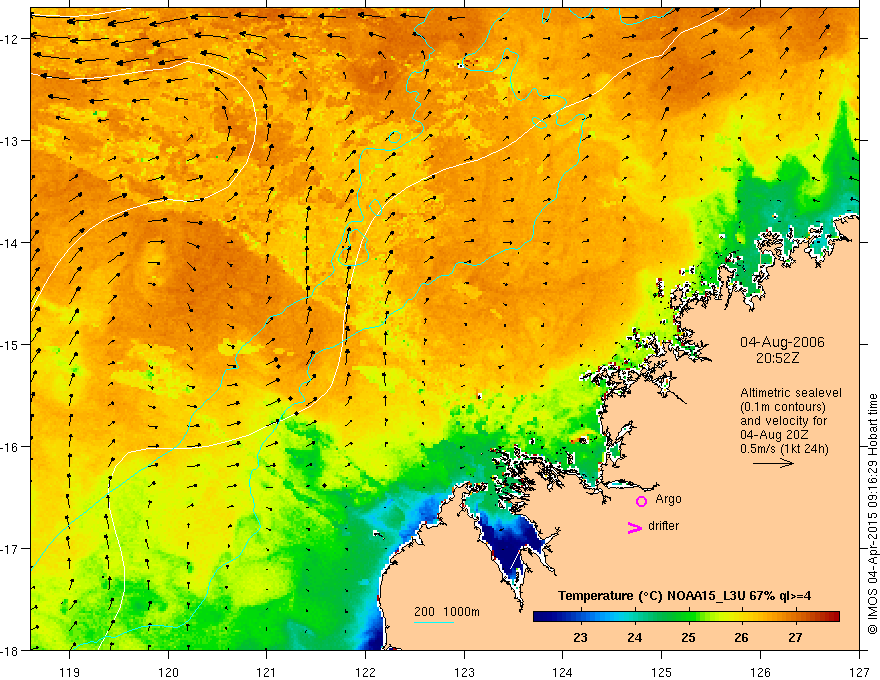This screenshot has width=880, height=680.
Task: Click the dark red end of temperature colorbar
Action: pyautogui.click(x=834, y=617)
